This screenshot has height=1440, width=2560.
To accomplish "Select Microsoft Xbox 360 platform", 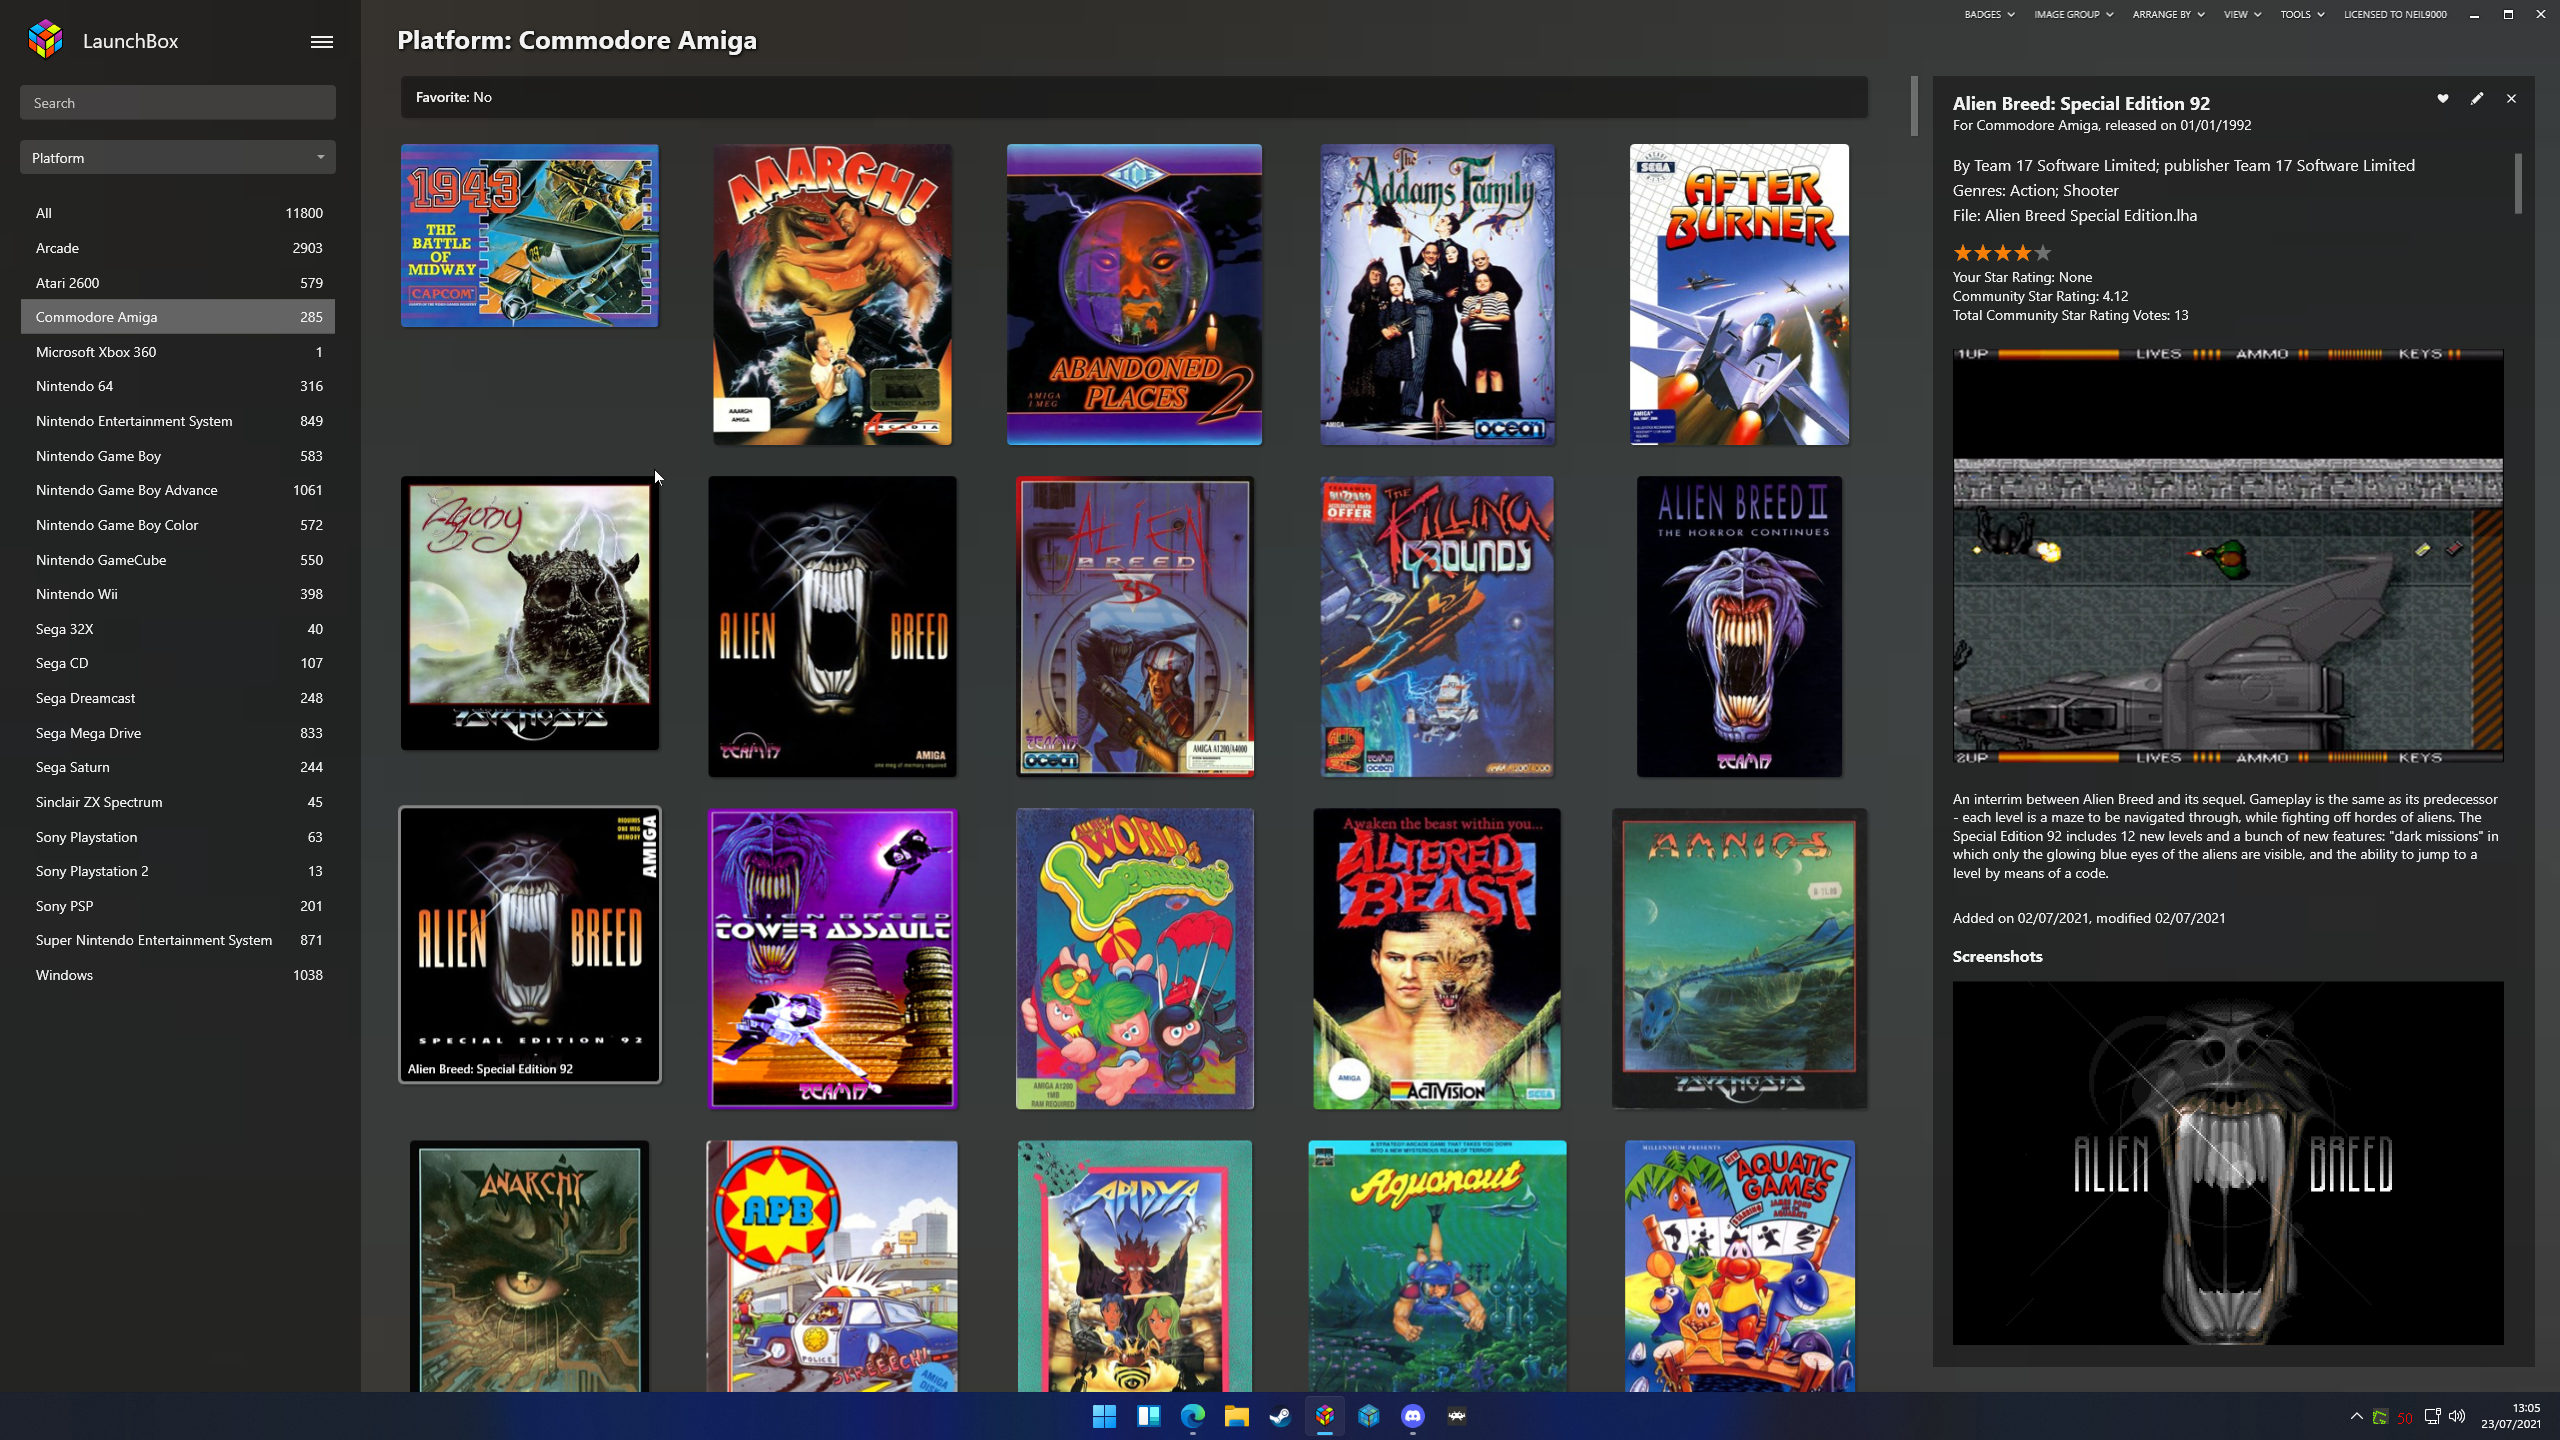I will [x=178, y=352].
